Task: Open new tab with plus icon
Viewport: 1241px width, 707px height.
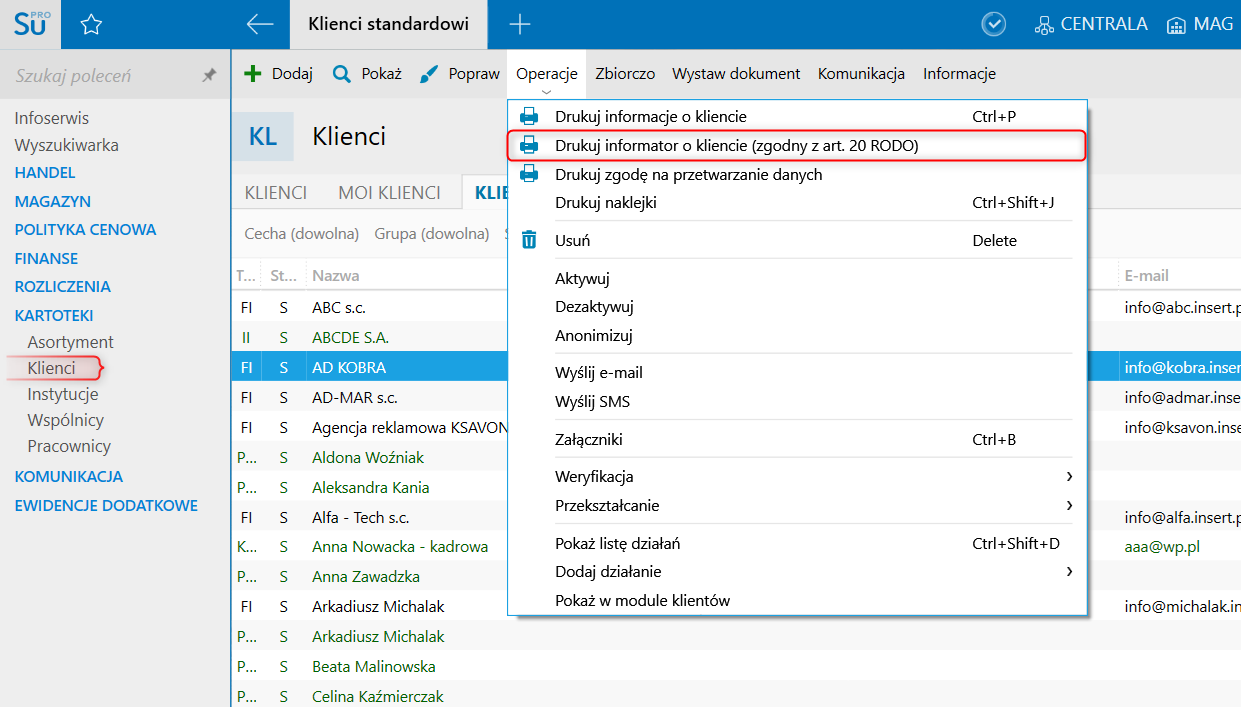Action: click(x=520, y=25)
